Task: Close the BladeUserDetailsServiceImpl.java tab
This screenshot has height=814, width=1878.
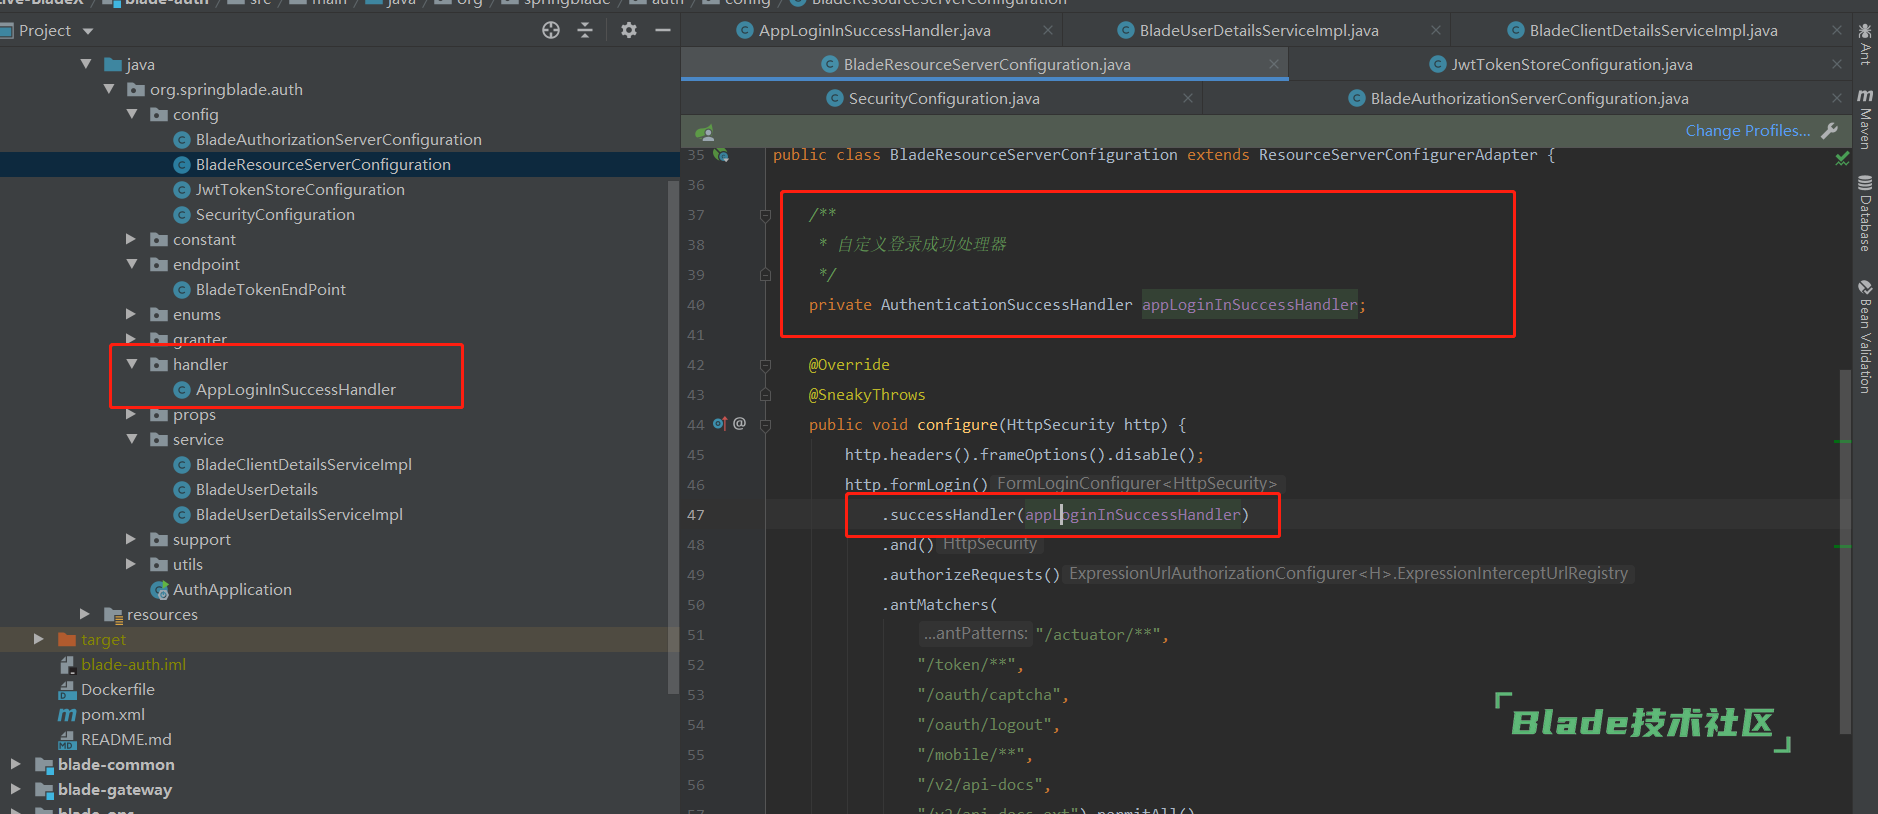Action: coord(1436,31)
